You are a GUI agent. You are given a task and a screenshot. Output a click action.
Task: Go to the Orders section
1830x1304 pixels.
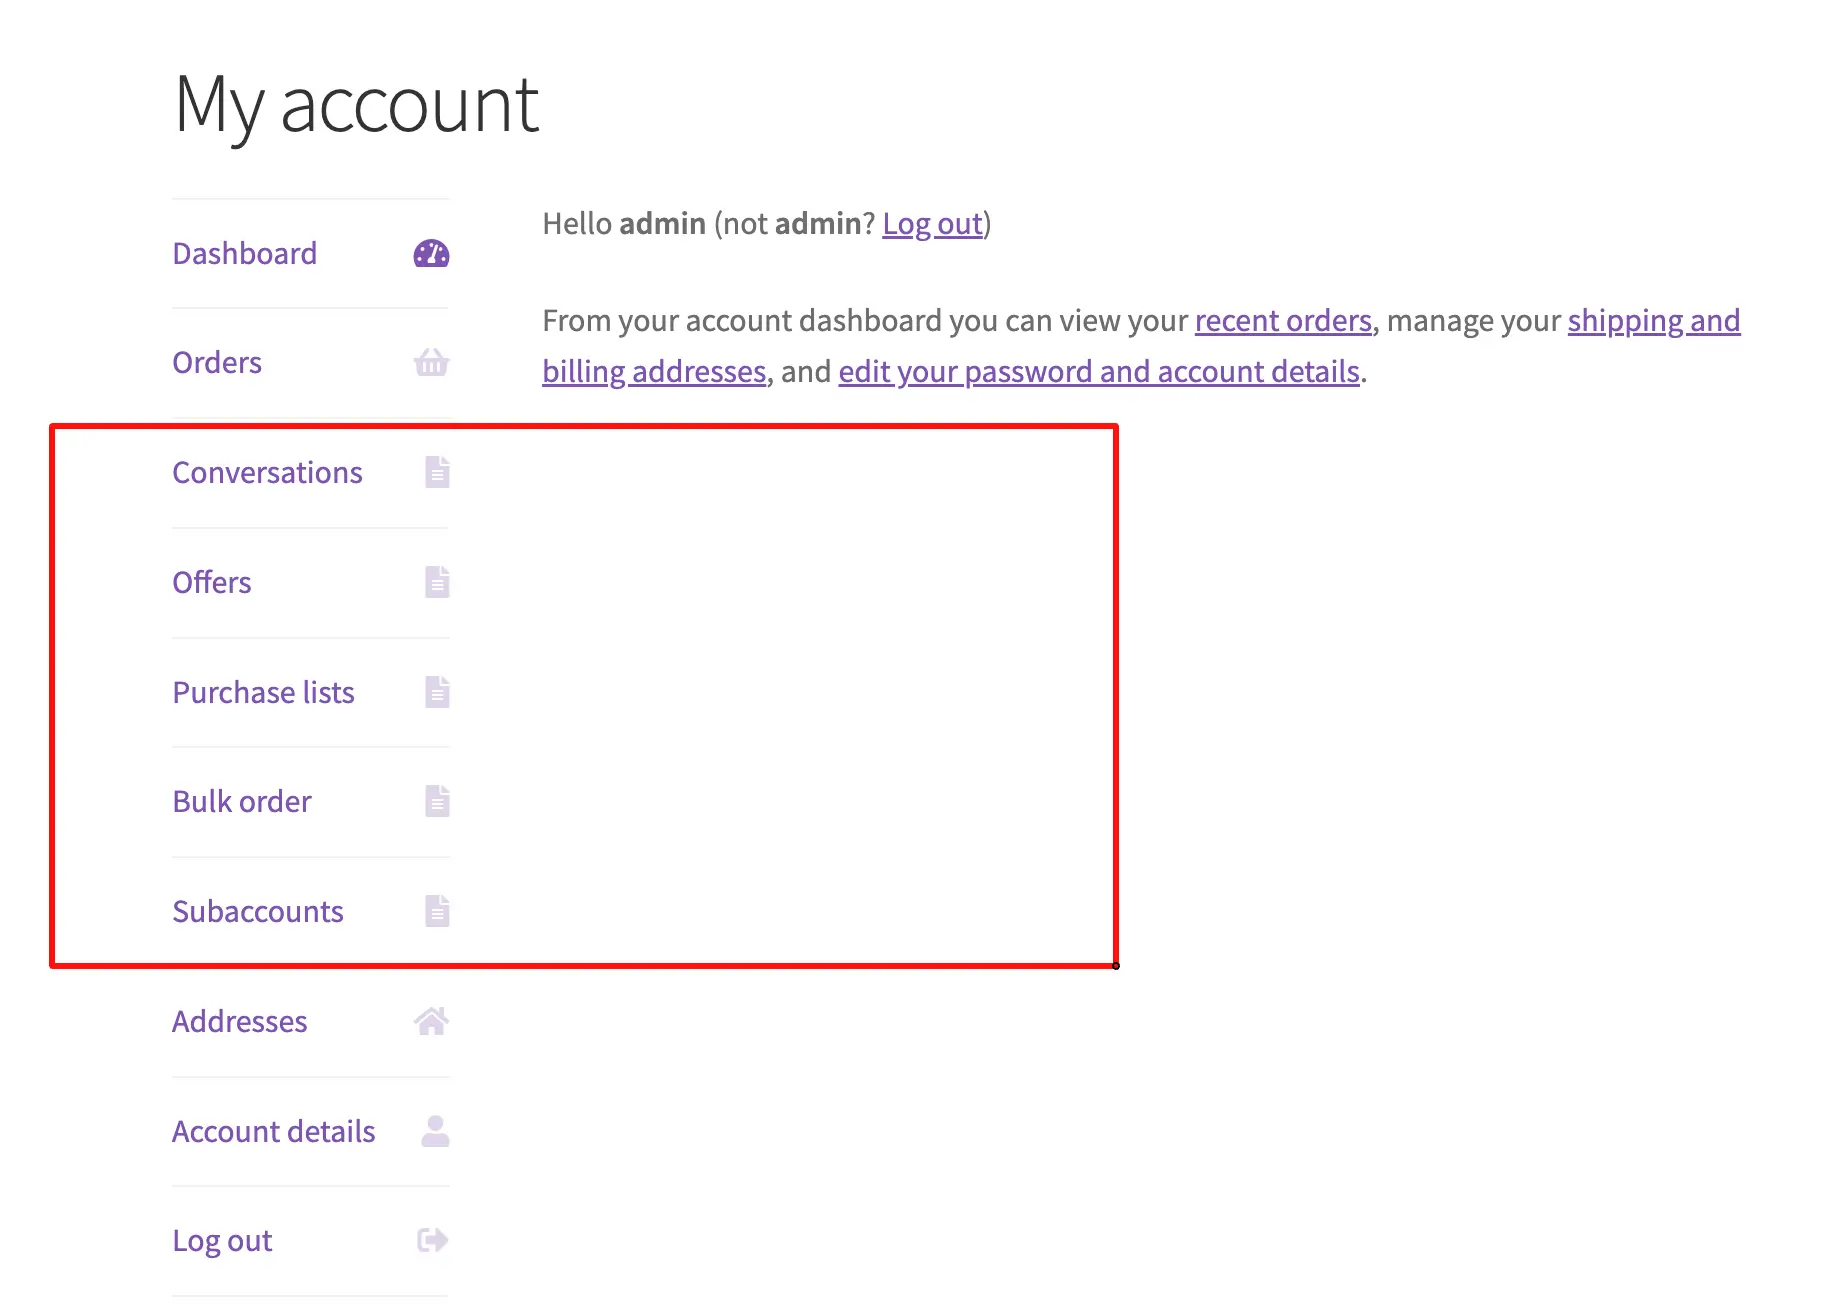pos(217,362)
